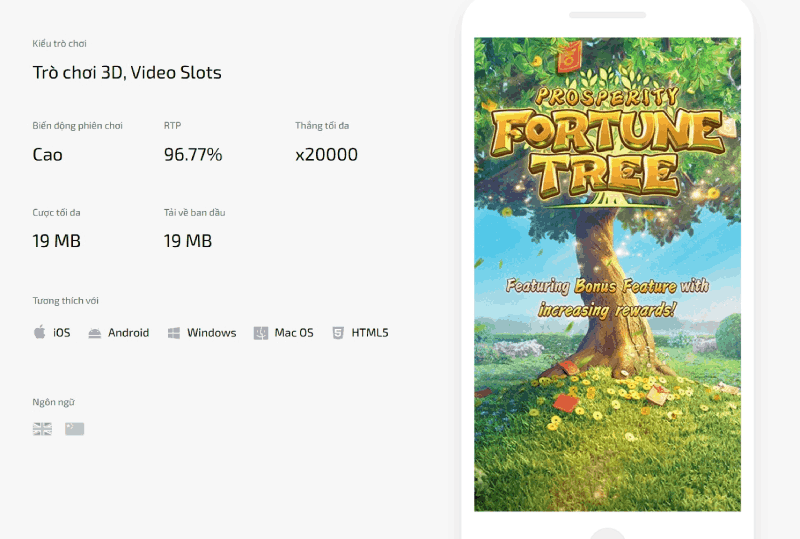Select the Chinese flag language icon
Viewport: 800px width, 539px height.
(x=74, y=429)
